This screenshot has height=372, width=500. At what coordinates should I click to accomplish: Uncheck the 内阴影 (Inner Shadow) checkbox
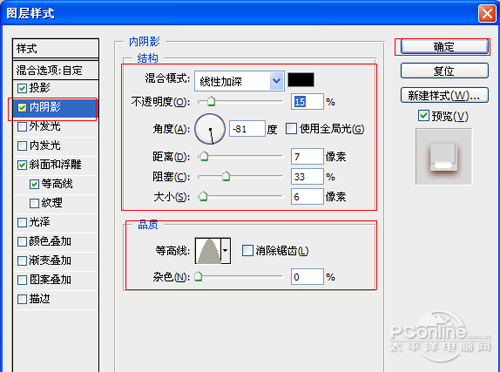click(x=22, y=107)
